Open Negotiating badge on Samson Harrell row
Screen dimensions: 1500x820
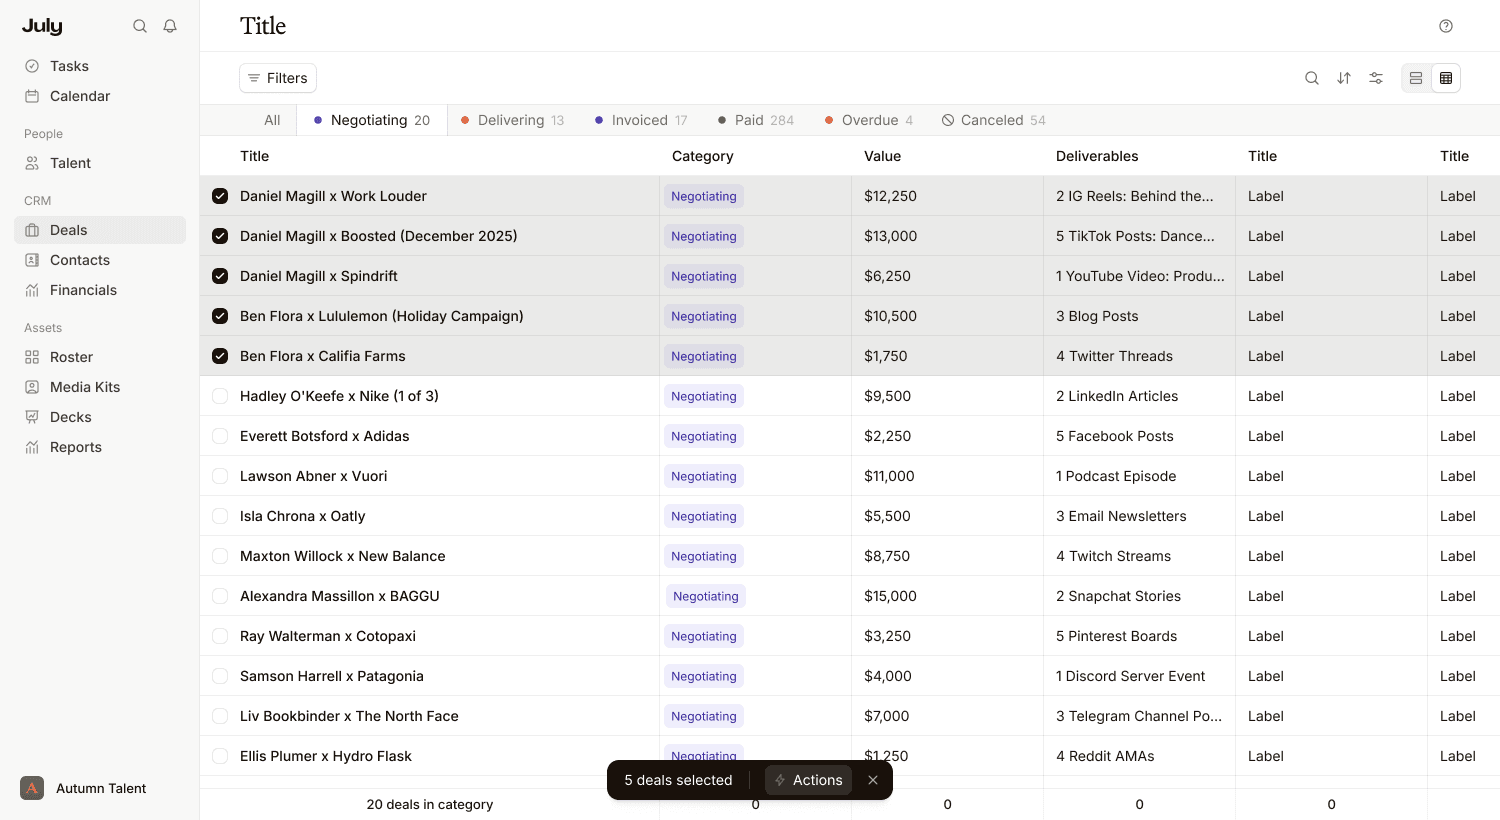tap(704, 676)
